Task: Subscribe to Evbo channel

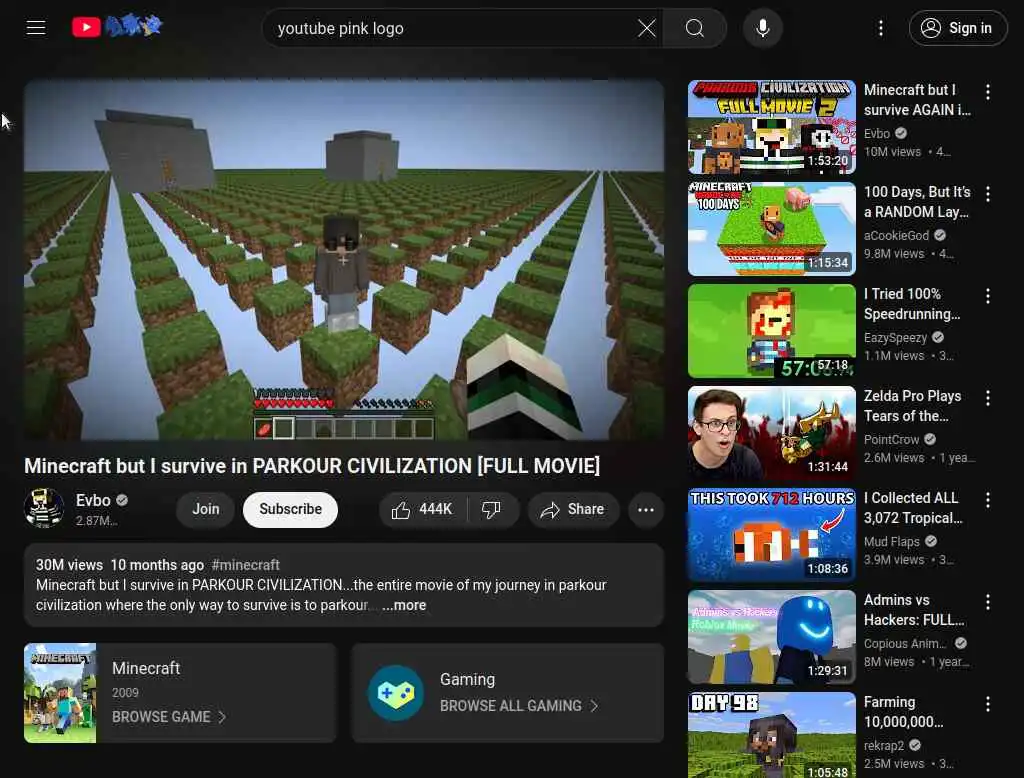Action: [291, 509]
